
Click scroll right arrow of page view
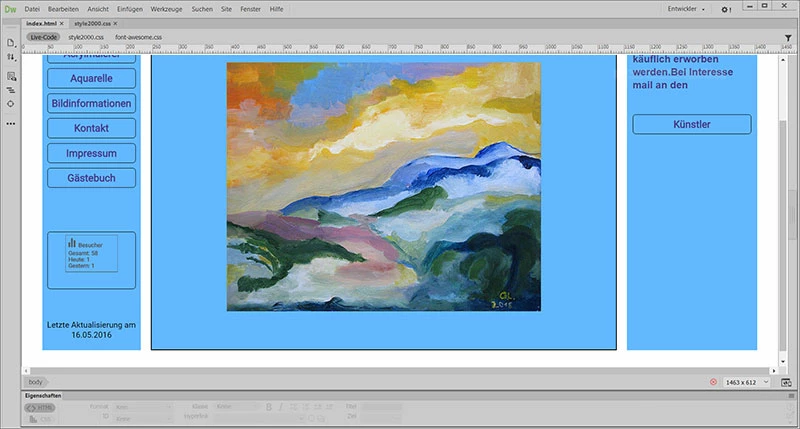773,371
